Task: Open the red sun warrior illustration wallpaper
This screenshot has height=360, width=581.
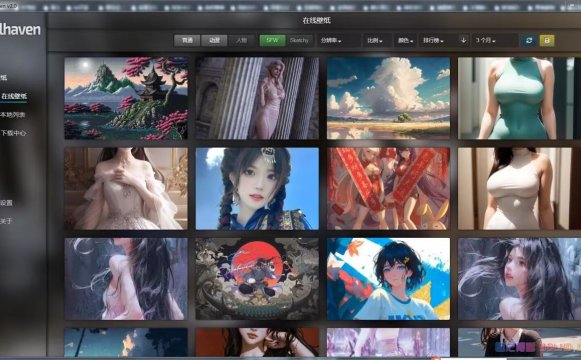Action: tap(257, 279)
